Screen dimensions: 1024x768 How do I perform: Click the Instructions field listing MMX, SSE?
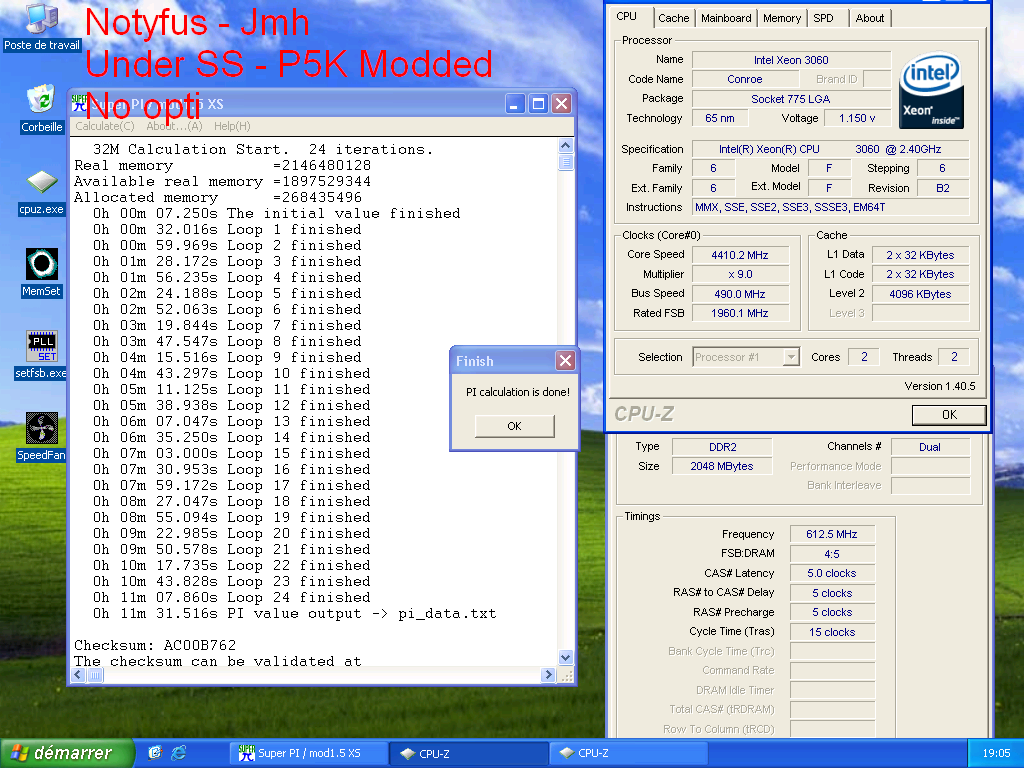pyautogui.click(x=830, y=208)
